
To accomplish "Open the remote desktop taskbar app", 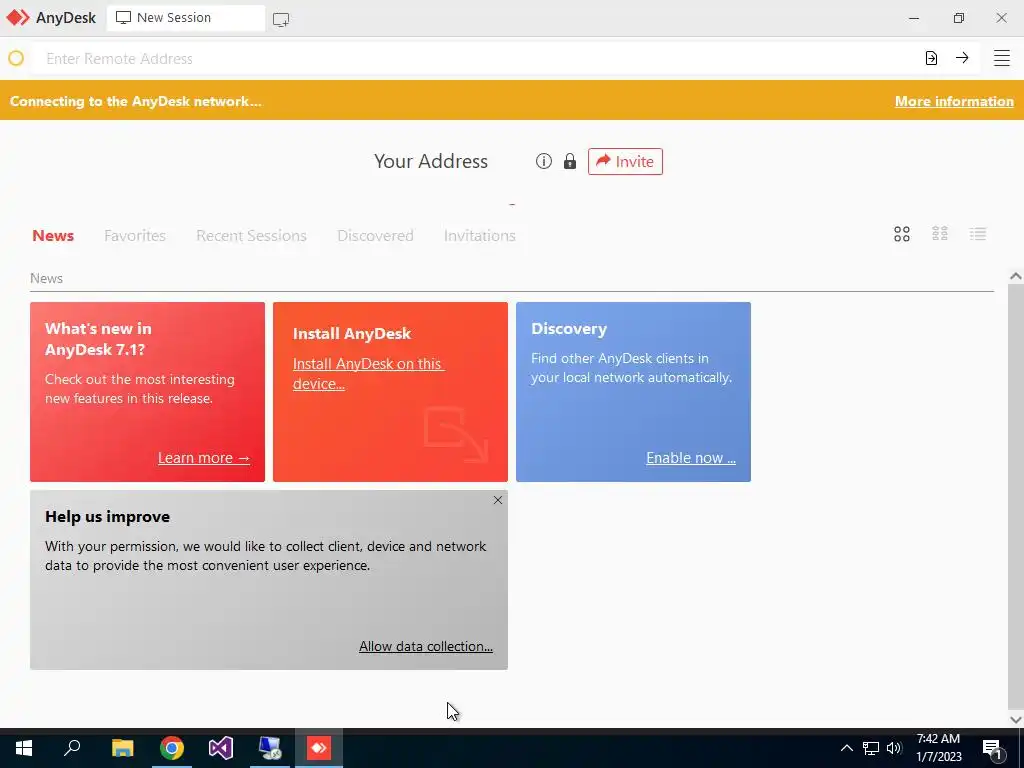I will point(270,748).
